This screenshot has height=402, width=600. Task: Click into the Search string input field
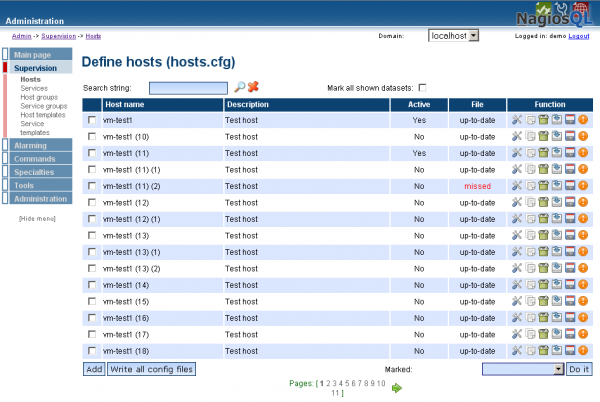coord(189,88)
